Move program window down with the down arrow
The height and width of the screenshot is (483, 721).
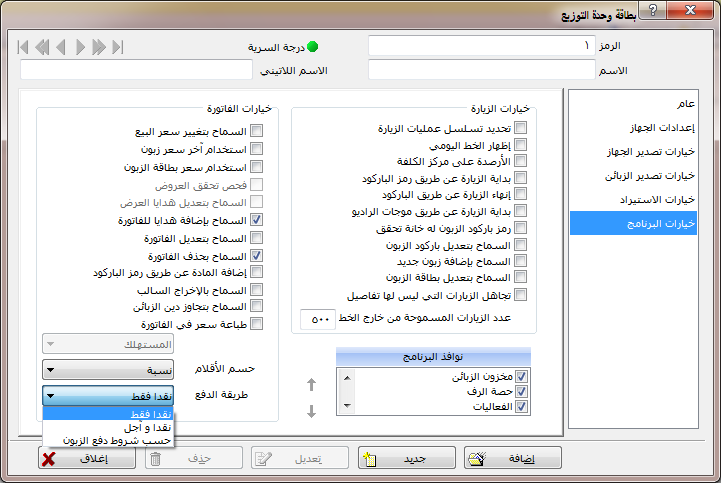[x=310, y=410]
